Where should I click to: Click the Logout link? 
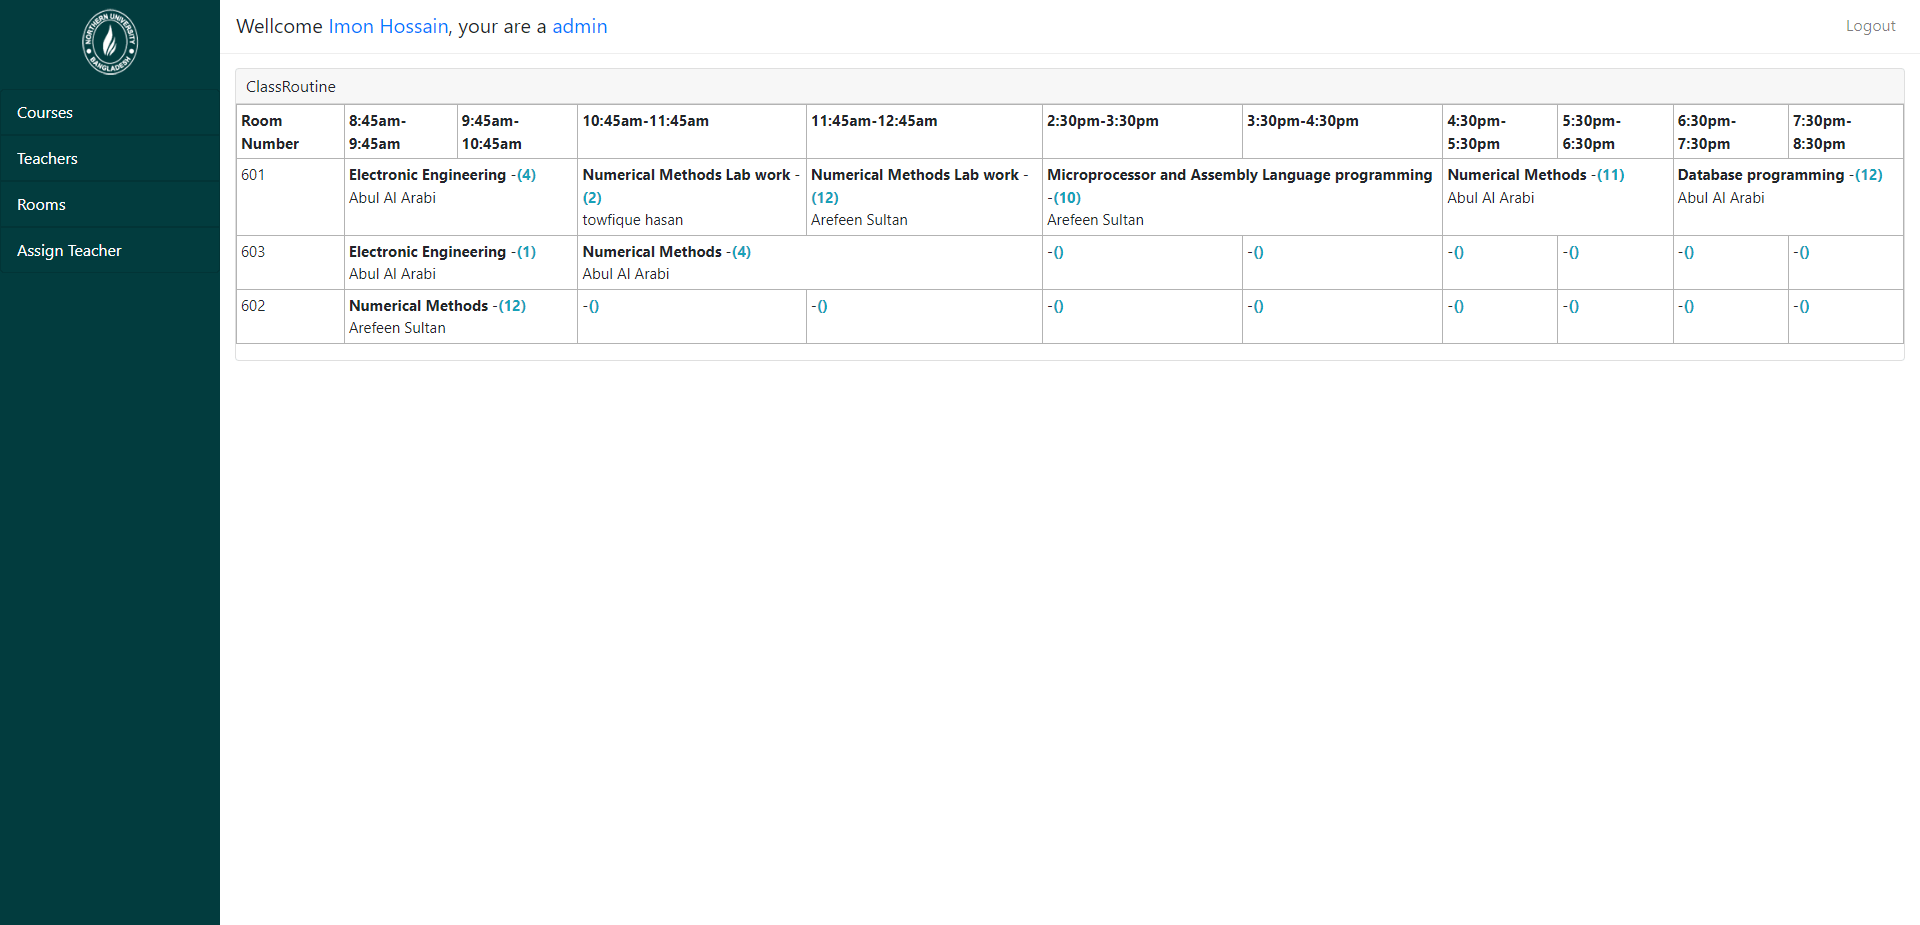pos(1869,26)
